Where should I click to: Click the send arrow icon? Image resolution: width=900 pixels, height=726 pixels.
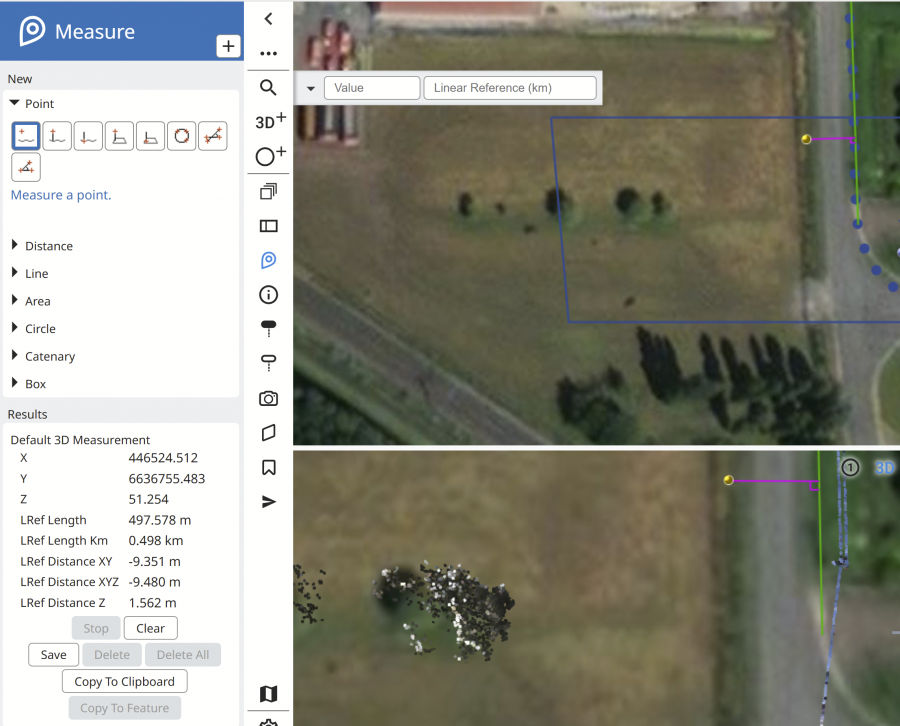(x=268, y=502)
